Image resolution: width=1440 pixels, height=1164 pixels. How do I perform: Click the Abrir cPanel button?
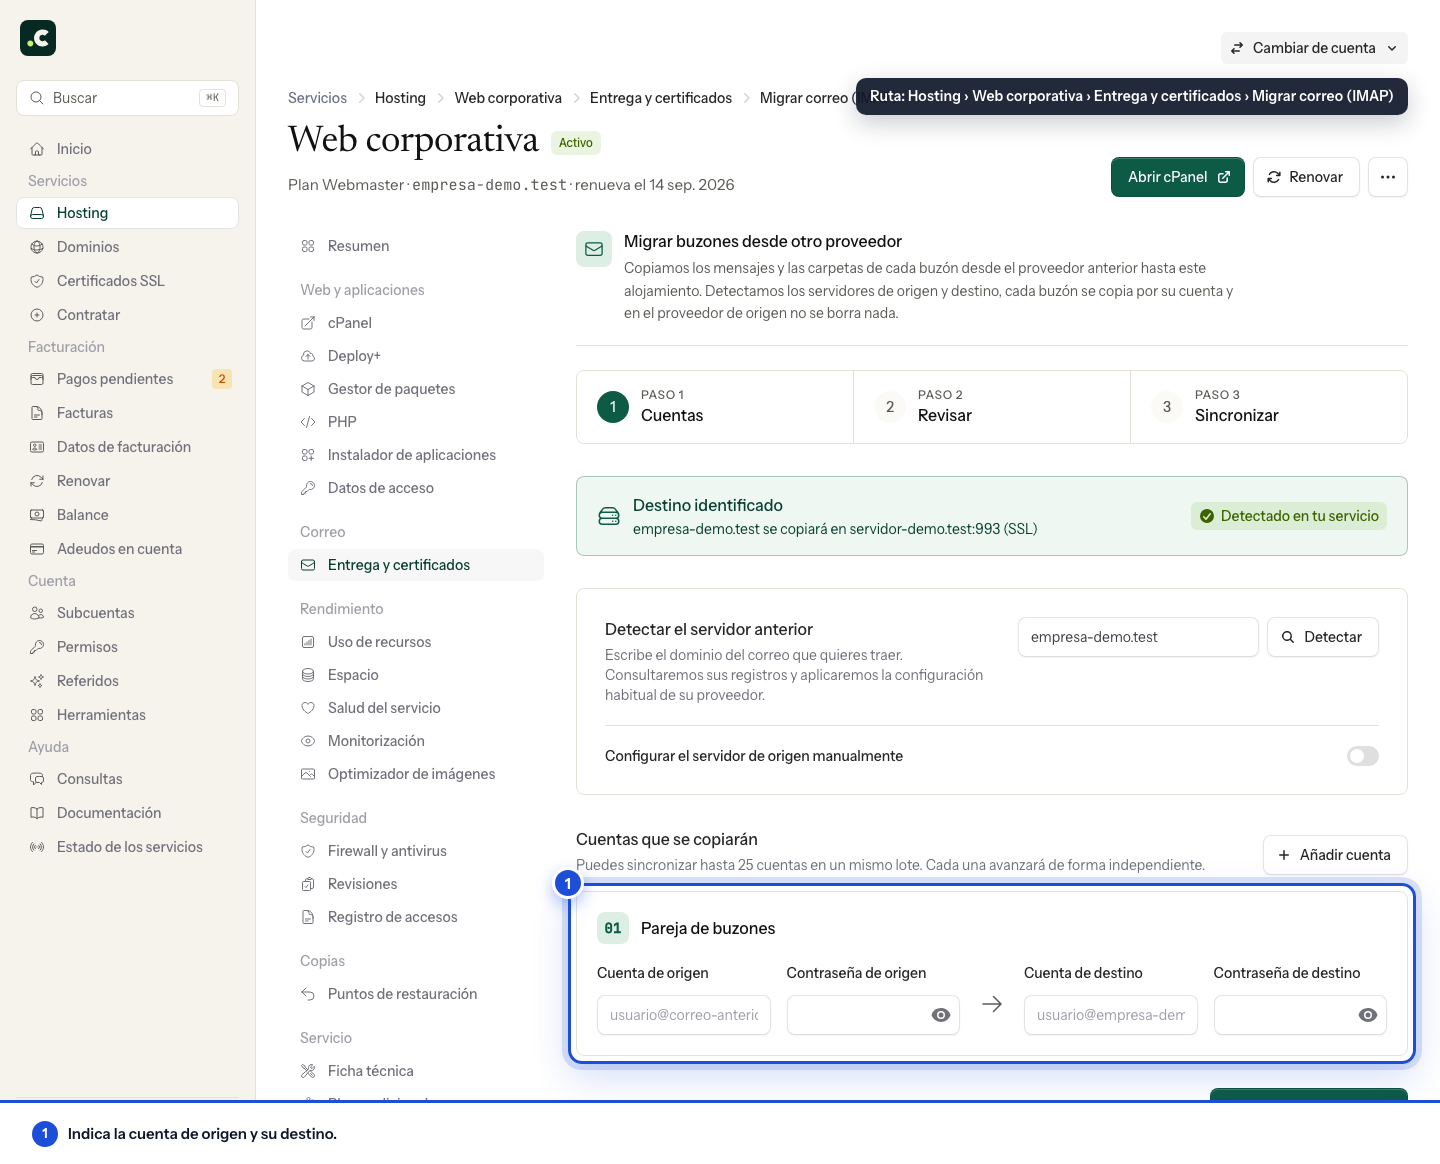[1178, 177]
